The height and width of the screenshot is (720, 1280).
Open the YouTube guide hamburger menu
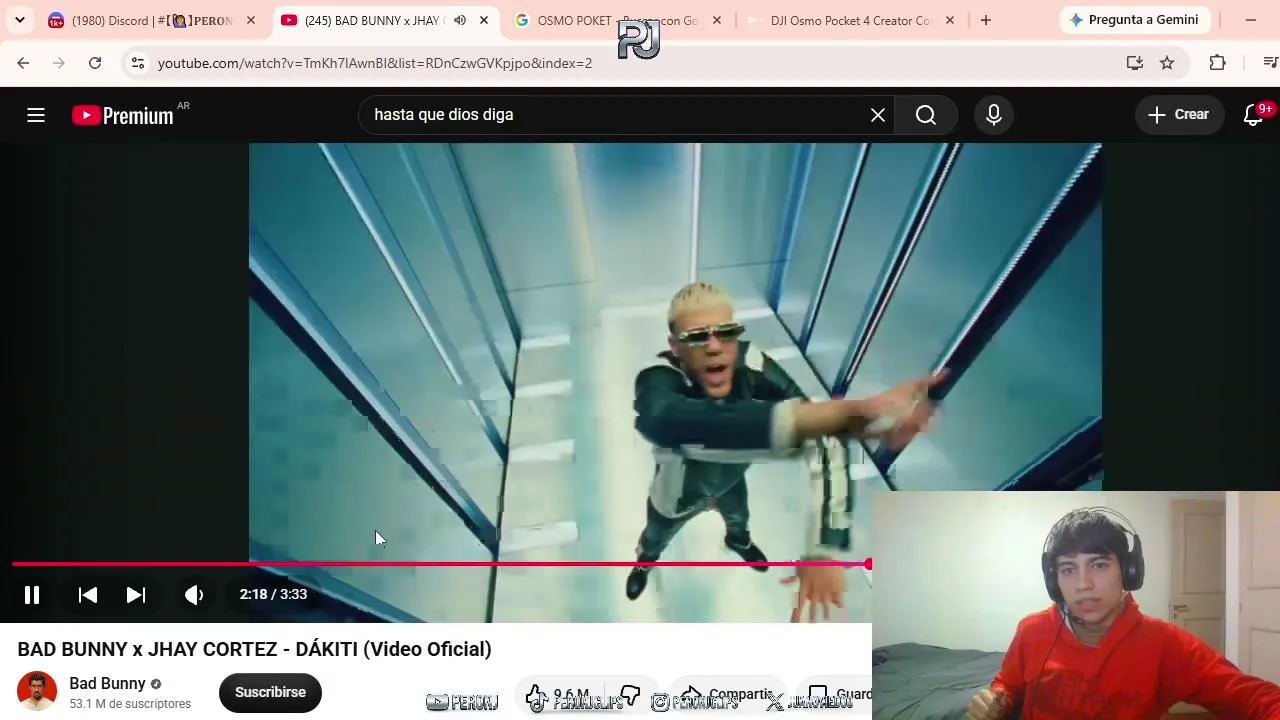click(36, 115)
